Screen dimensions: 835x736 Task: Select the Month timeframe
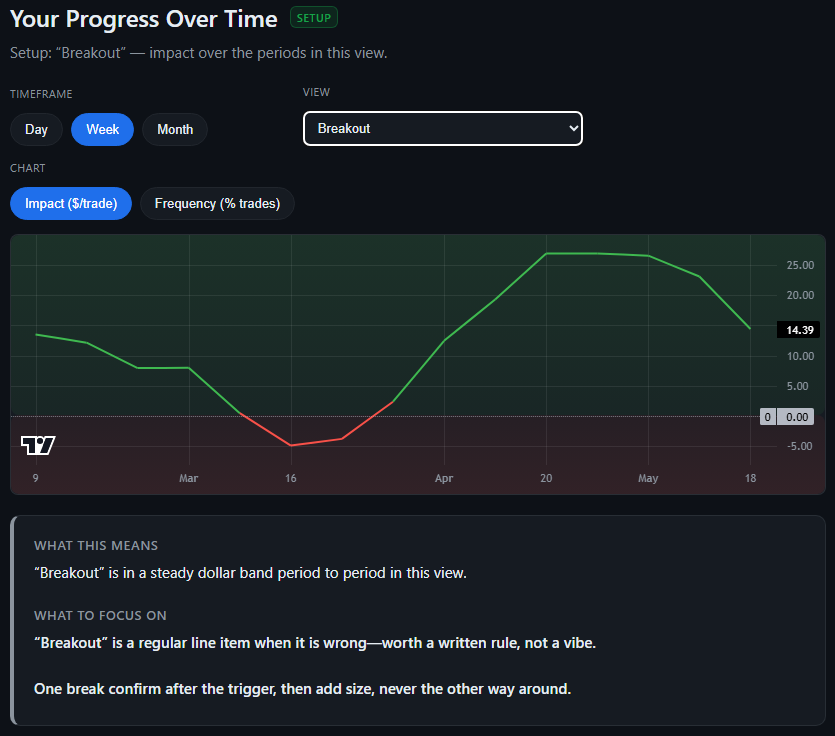pos(175,129)
